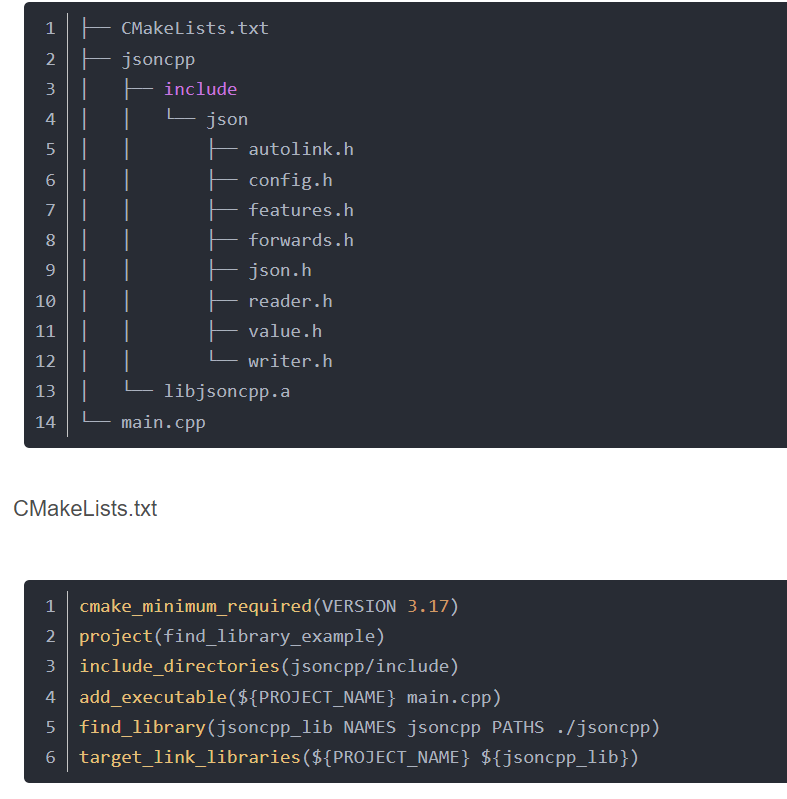Click the find_library command

(142, 727)
